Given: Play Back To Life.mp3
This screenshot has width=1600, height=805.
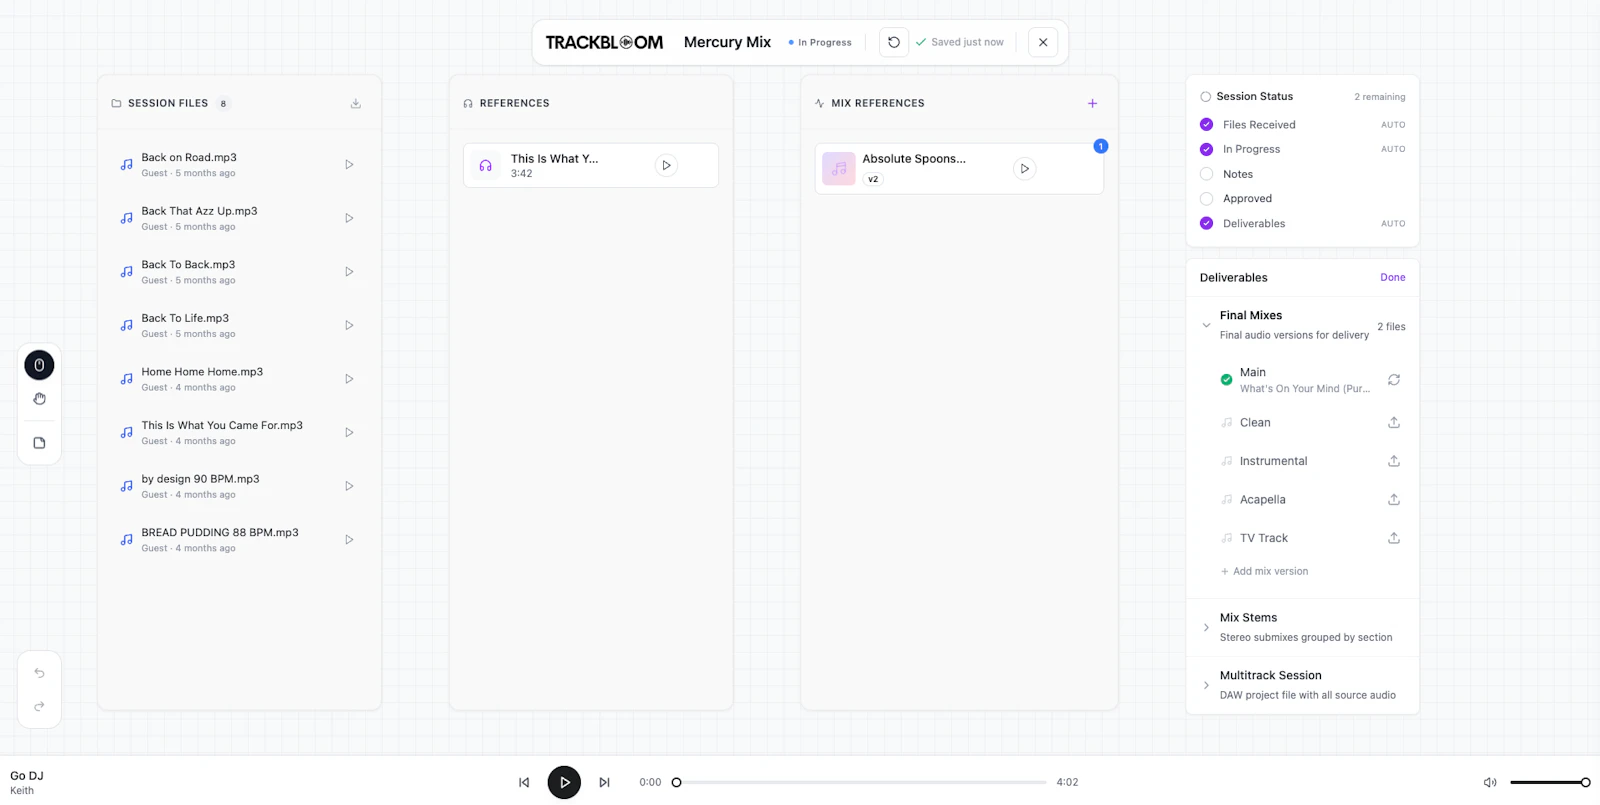Looking at the screenshot, I should tap(349, 325).
